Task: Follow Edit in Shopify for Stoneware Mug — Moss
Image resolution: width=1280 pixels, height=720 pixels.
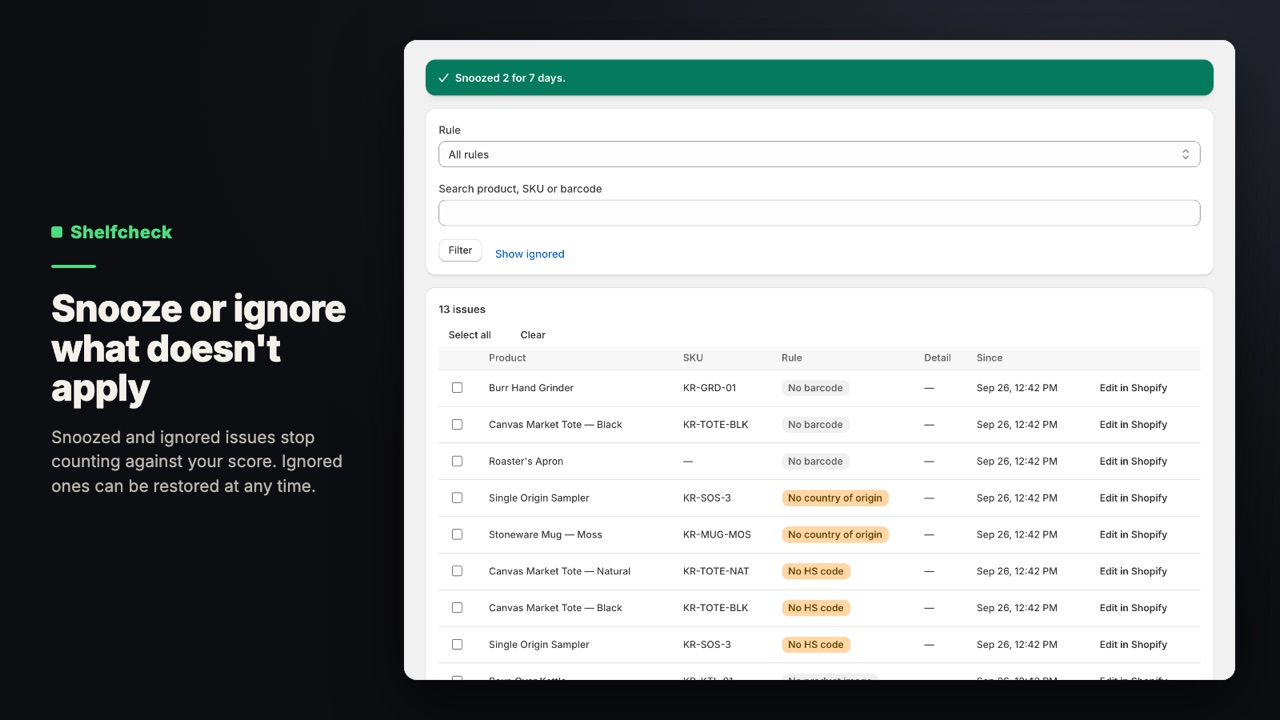Action: click(1133, 535)
